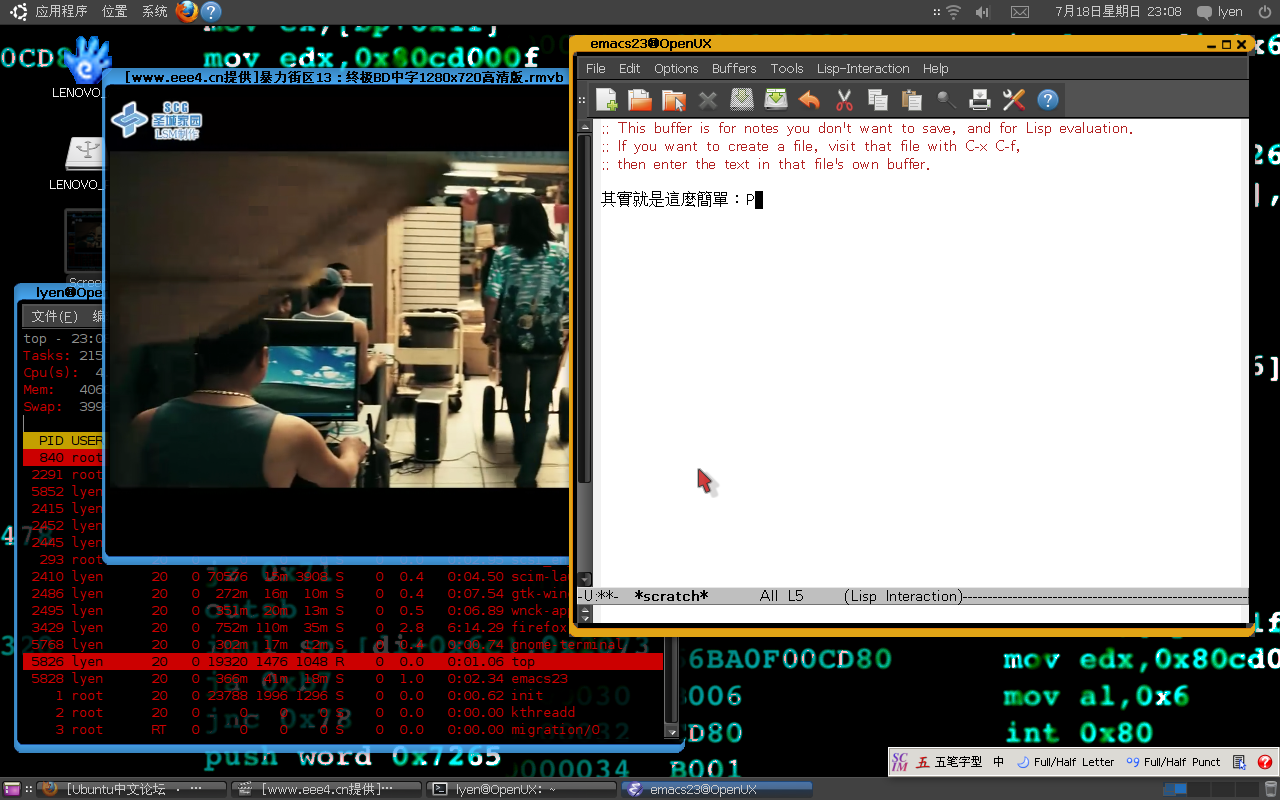Click the Paste clipboard icon in Emacs
The image size is (1280, 800).
pyautogui.click(x=912, y=100)
